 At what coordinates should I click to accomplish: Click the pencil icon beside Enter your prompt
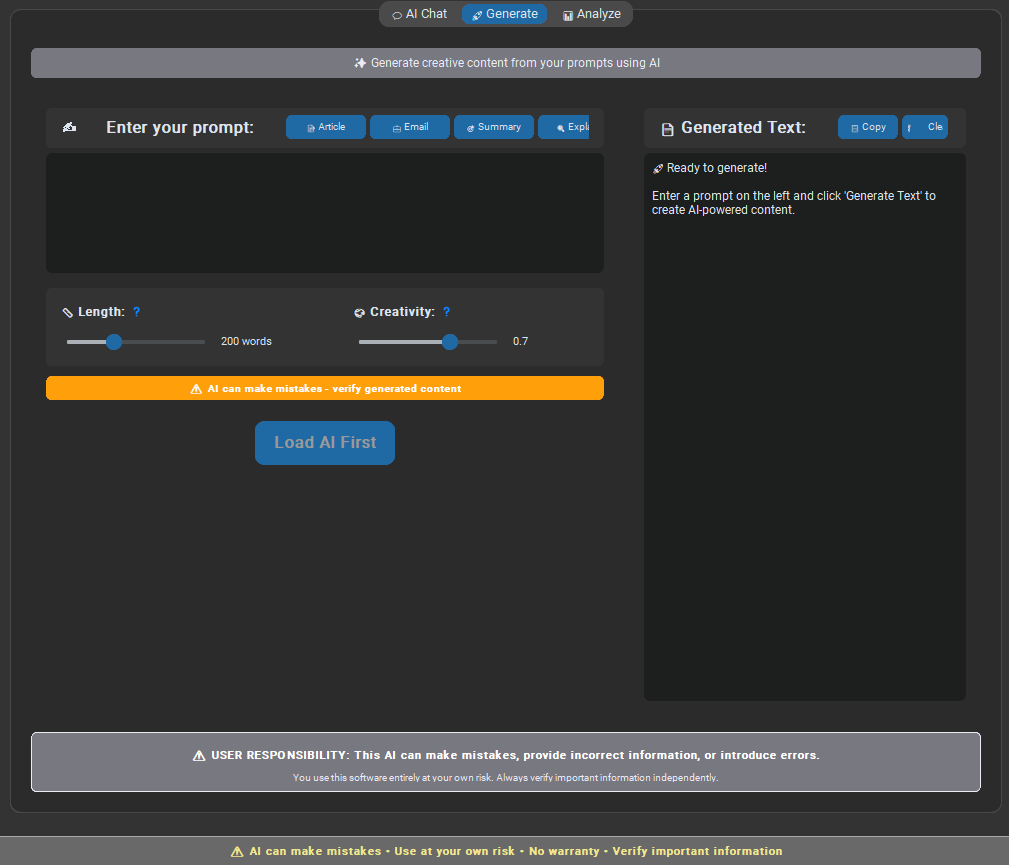pos(69,128)
